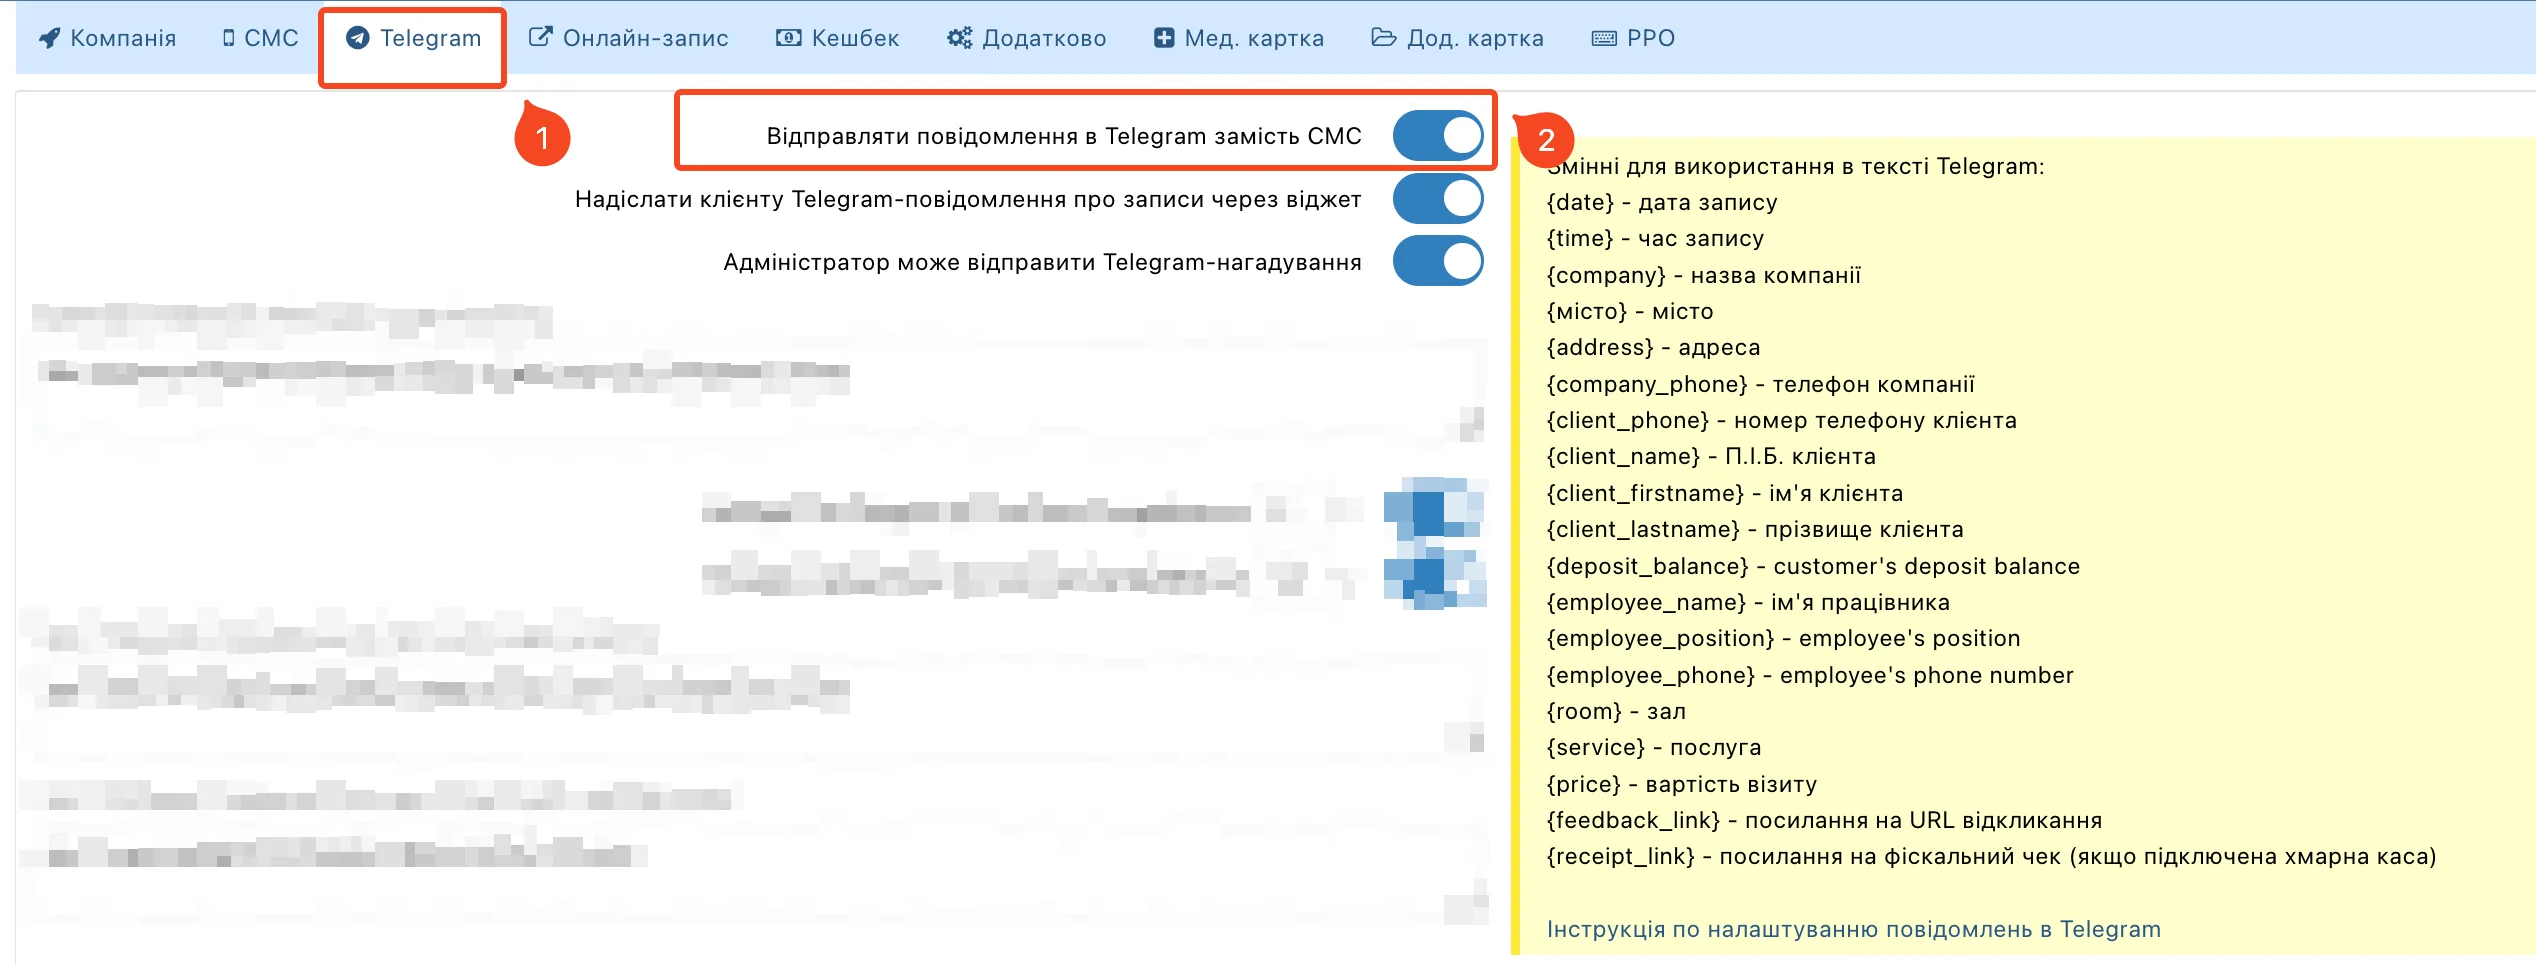This screenshot has height=964, width=2536.
Task: Click the 'Адміністратор може відправити Telegram-нагадування' label
Action: pyautogui.click(x=1042, y=262)
